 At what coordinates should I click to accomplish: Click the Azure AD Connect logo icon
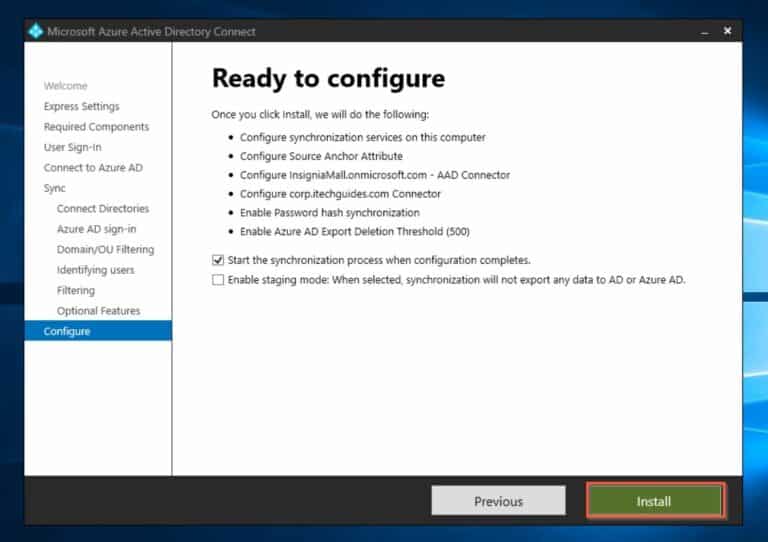[35, 31]
